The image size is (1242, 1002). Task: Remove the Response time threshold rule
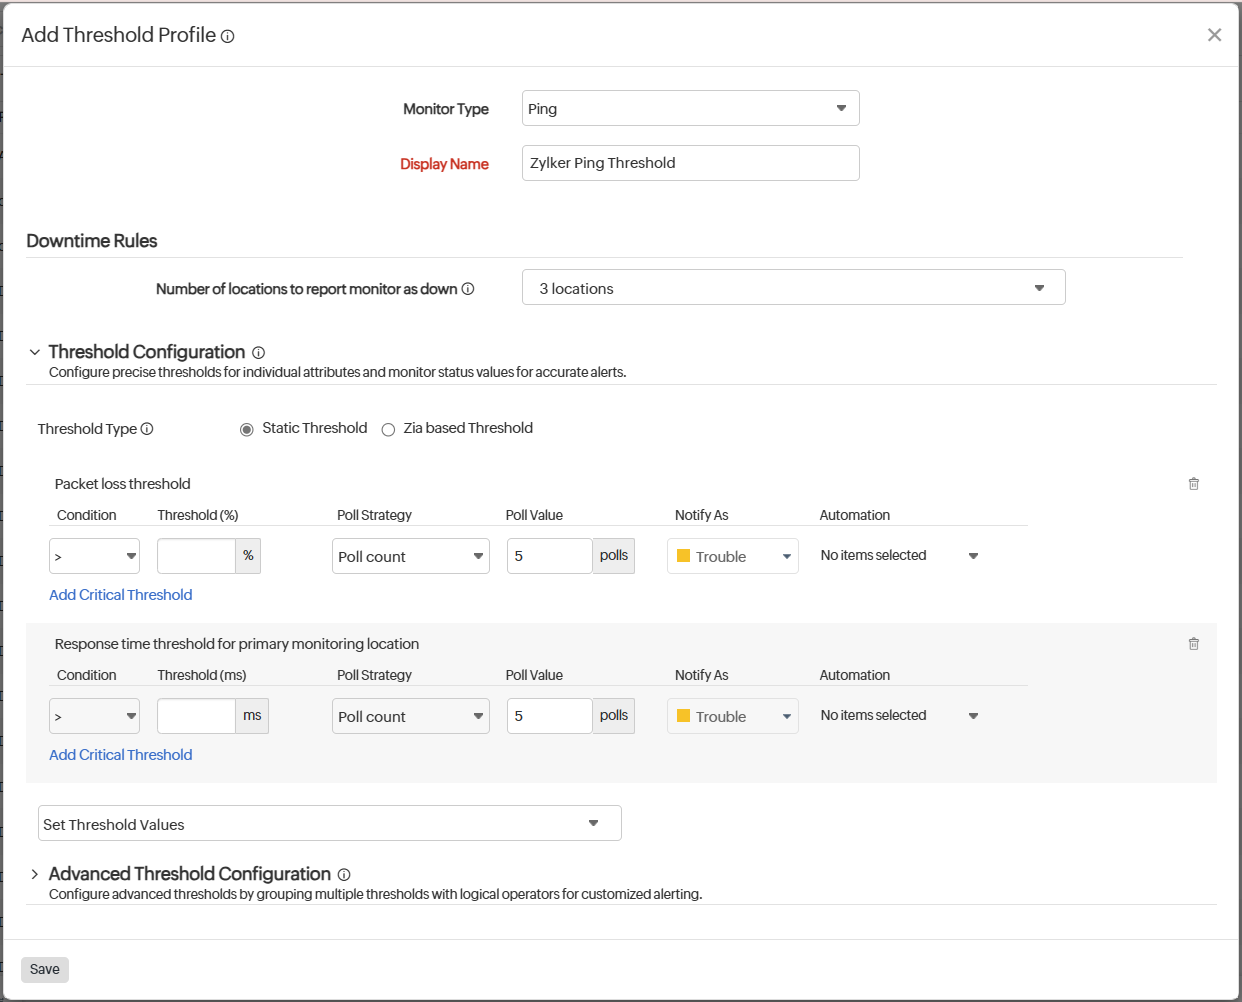(1193, 643)
